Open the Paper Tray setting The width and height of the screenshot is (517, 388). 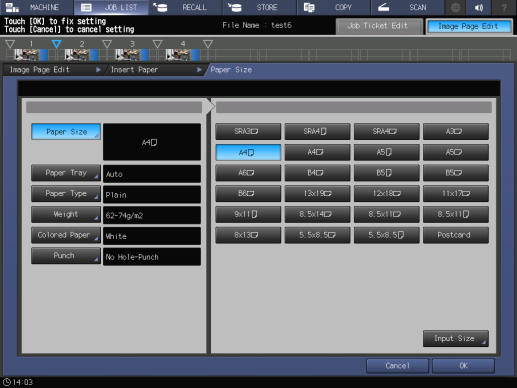point(66,173)
